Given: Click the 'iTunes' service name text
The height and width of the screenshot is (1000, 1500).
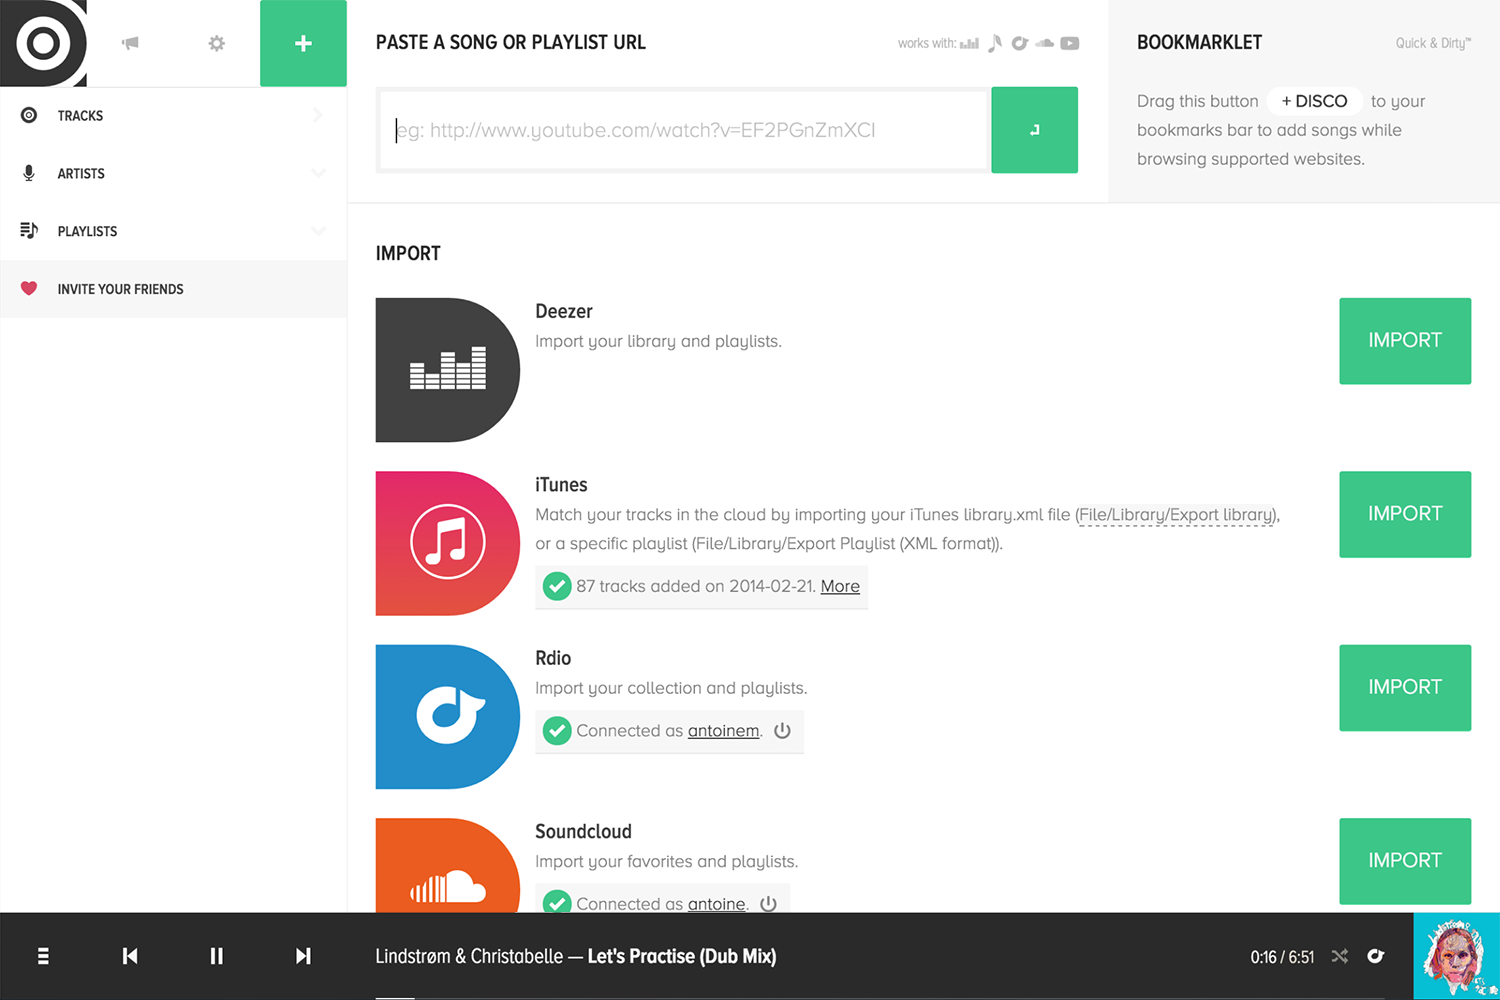Looking at the screenshot, I should point(561,485).
